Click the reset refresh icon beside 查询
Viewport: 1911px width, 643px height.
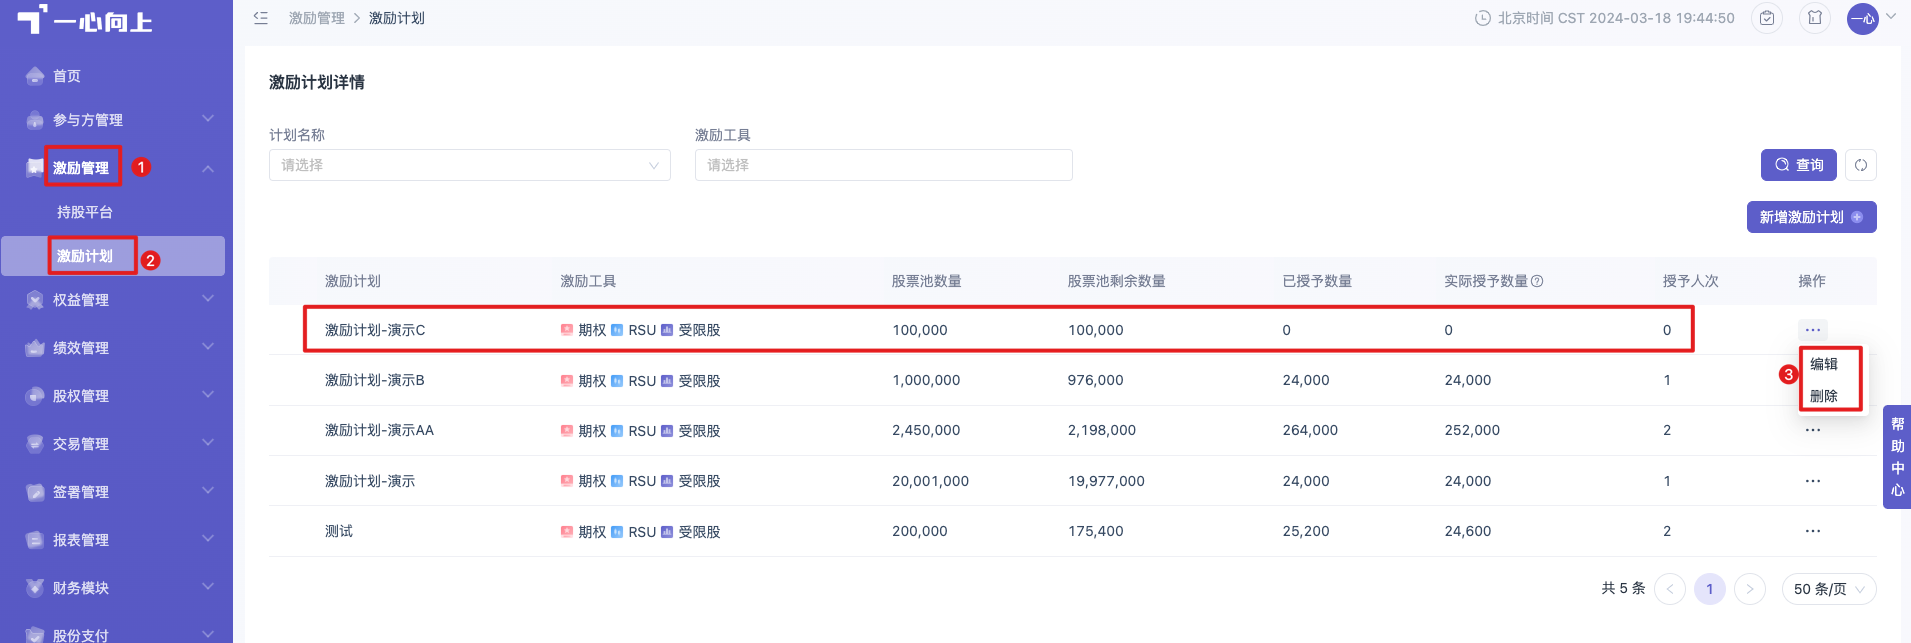pos(1860,165)
